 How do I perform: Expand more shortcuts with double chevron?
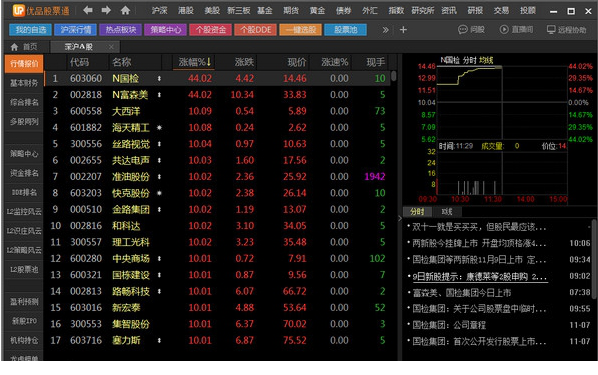pos(385,29)
